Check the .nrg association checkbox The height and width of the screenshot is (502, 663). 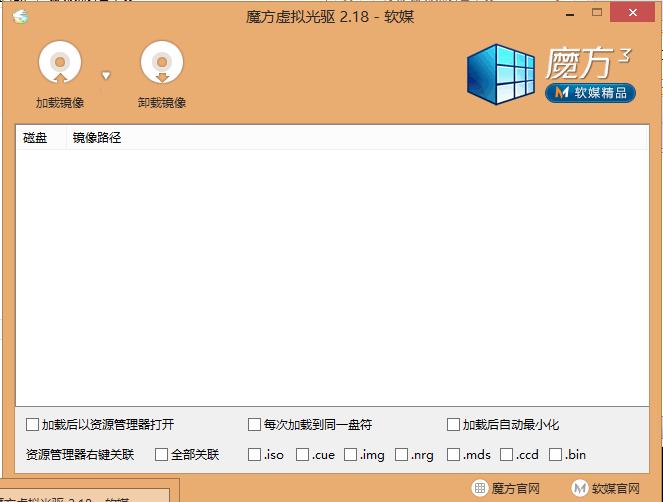pyautogui.click(x=401, y=455)
